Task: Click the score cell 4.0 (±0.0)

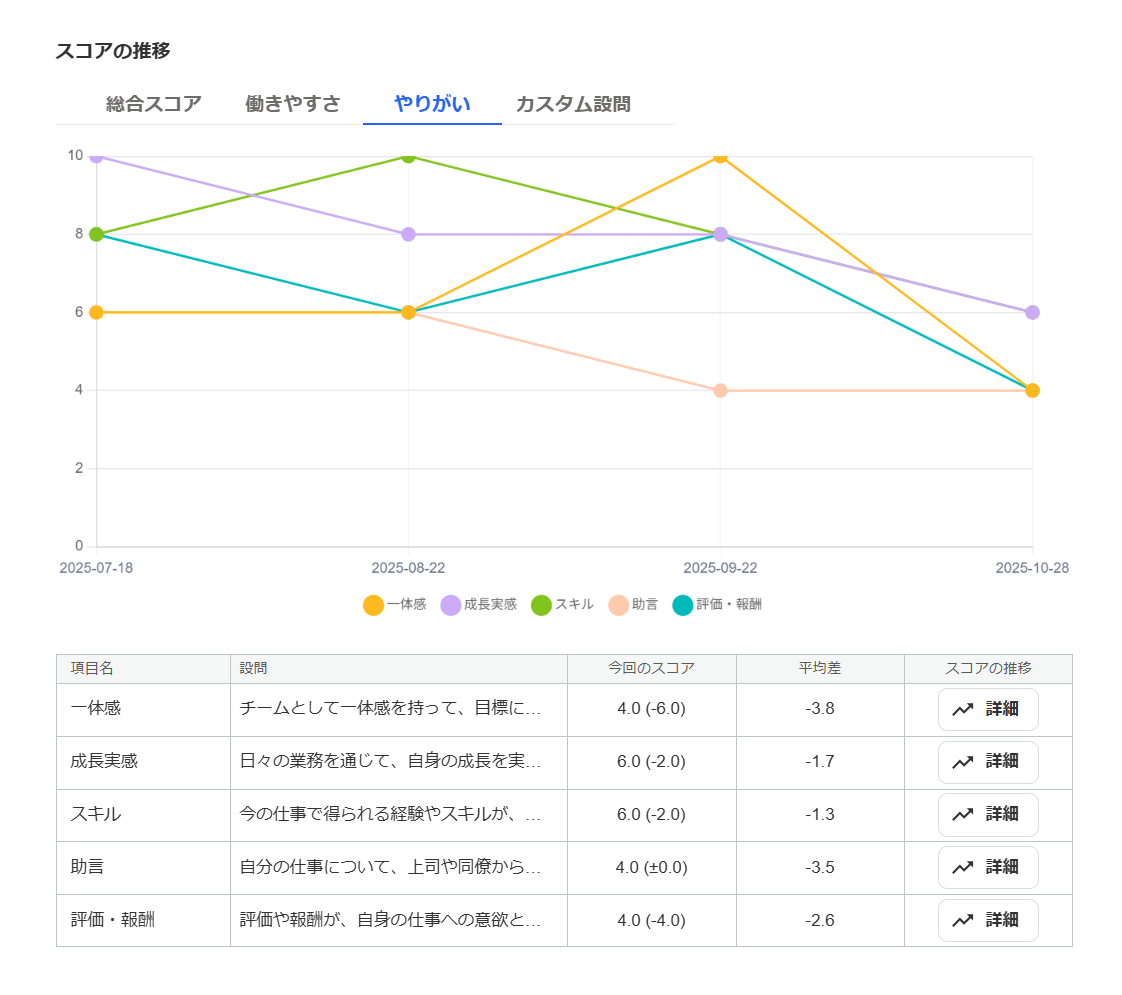Action: tap(651, 868)
